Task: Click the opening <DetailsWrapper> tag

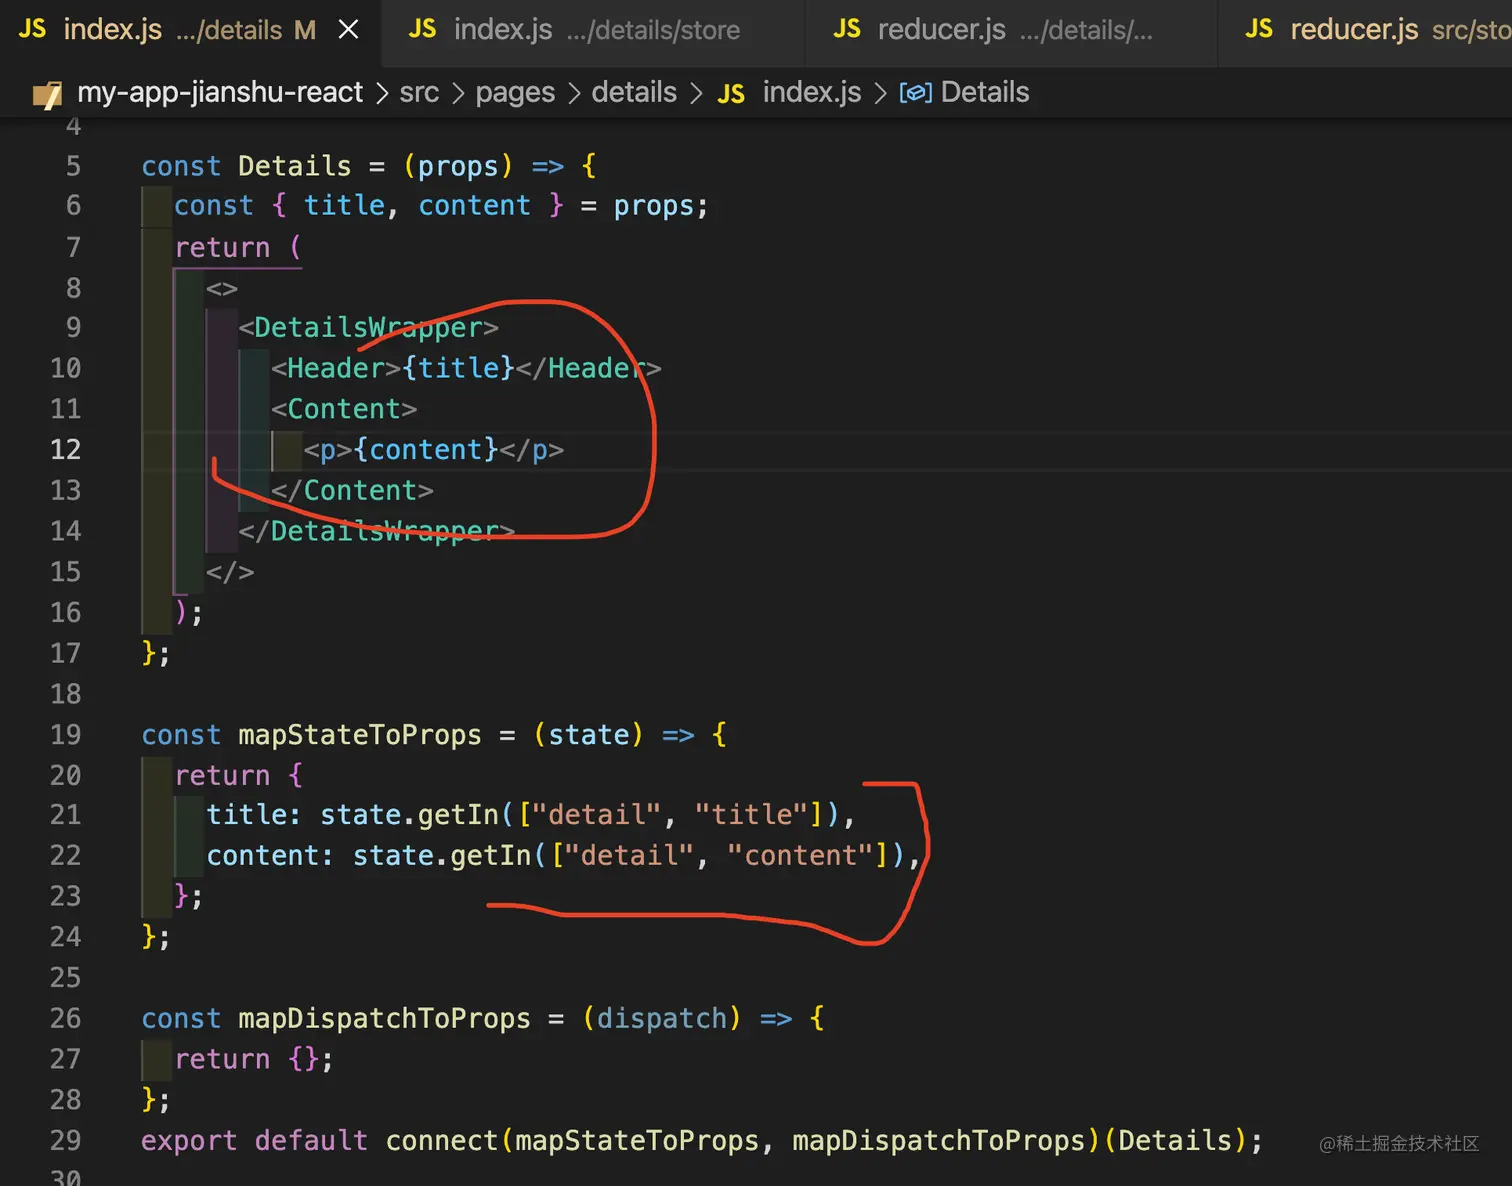Action: pyautogui.click(x=368, y=328)
